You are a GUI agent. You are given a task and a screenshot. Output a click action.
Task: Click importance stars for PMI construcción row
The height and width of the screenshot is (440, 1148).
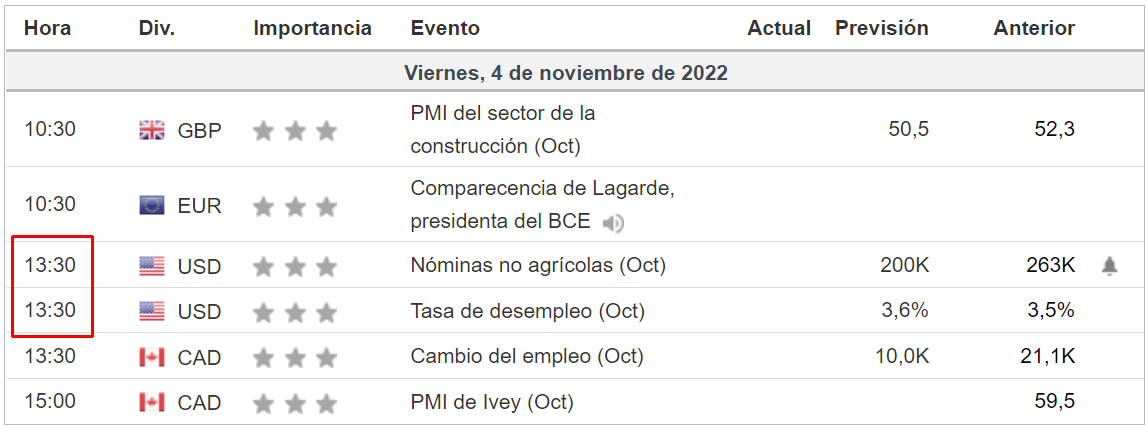pyautogui.click(x=295, y=131)
